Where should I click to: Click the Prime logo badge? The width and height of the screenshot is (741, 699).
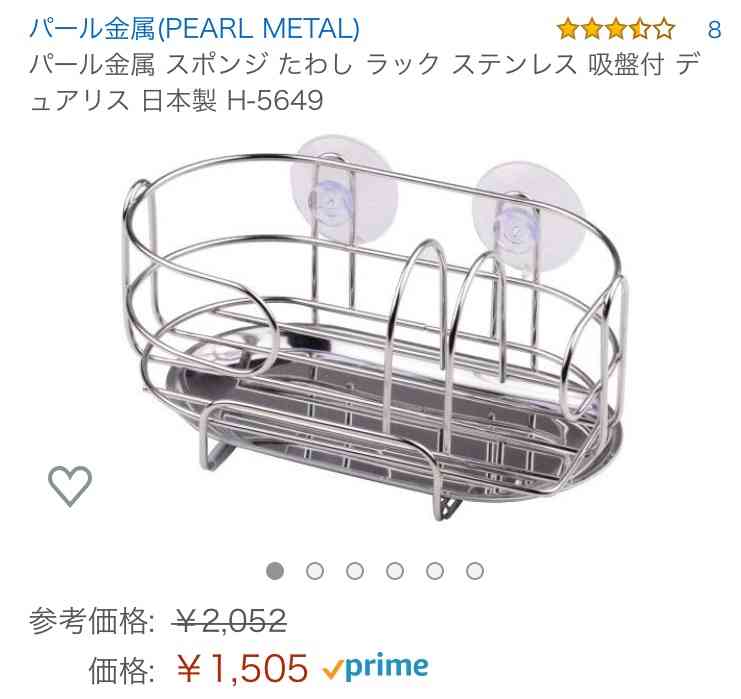376,668
